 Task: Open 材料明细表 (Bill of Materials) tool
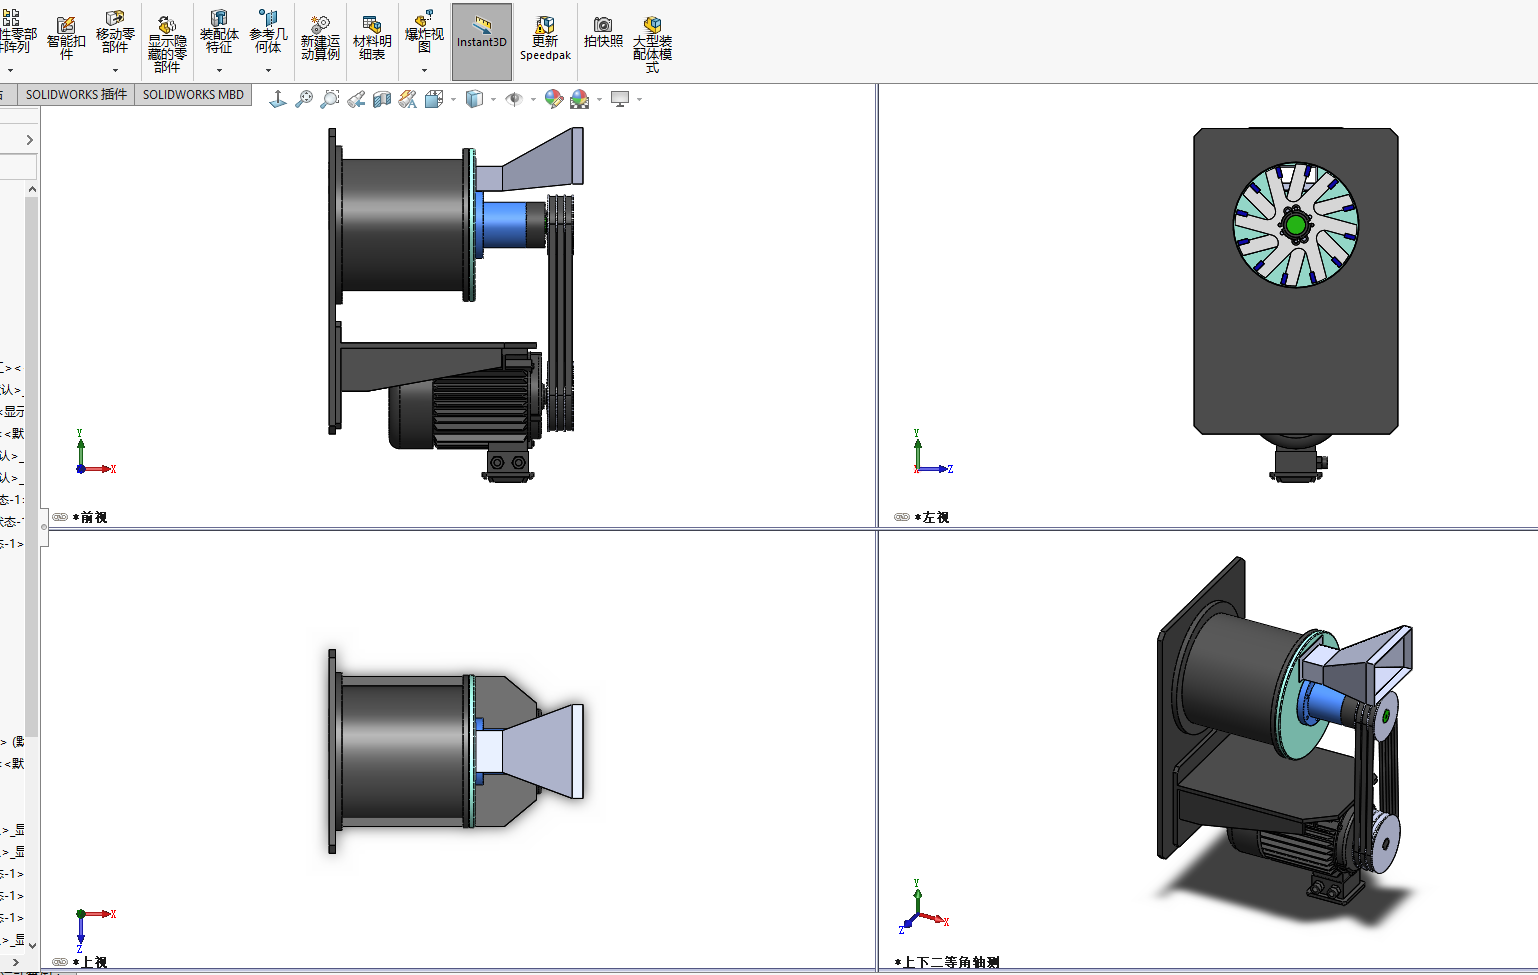click(372, 39)
